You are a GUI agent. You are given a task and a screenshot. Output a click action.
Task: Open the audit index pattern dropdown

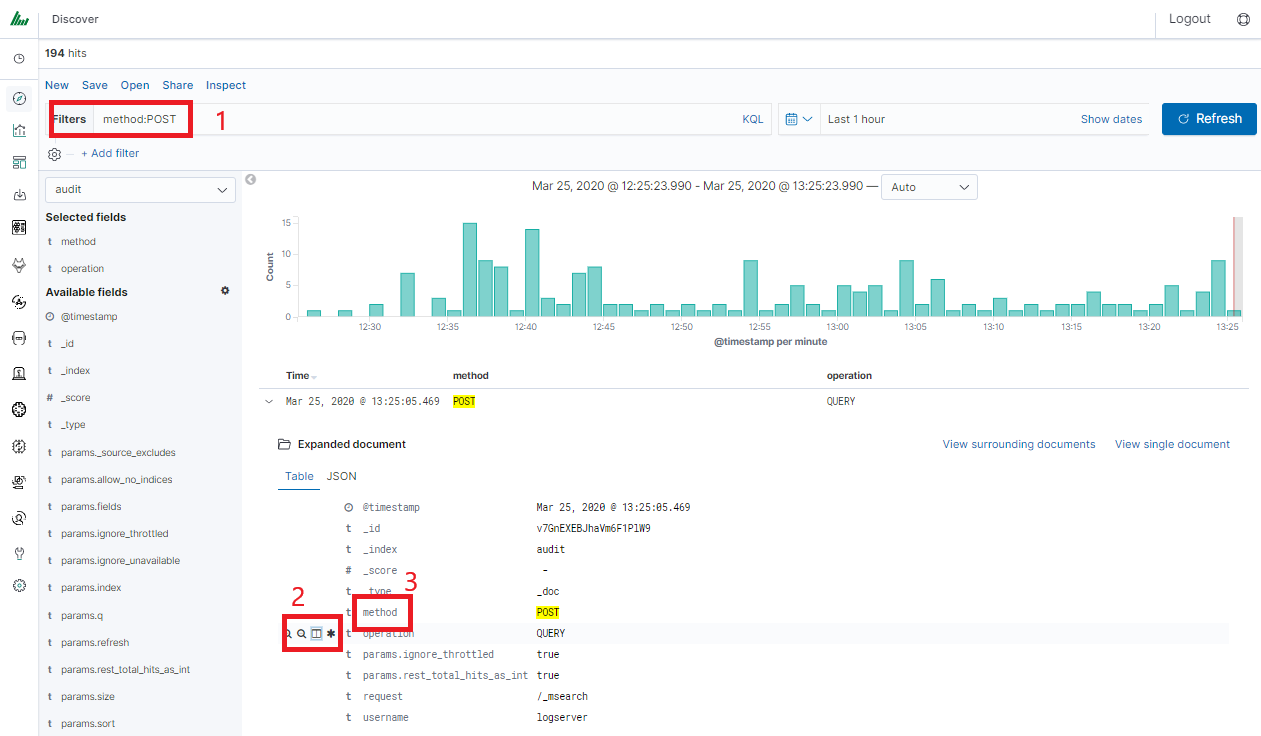140,189
